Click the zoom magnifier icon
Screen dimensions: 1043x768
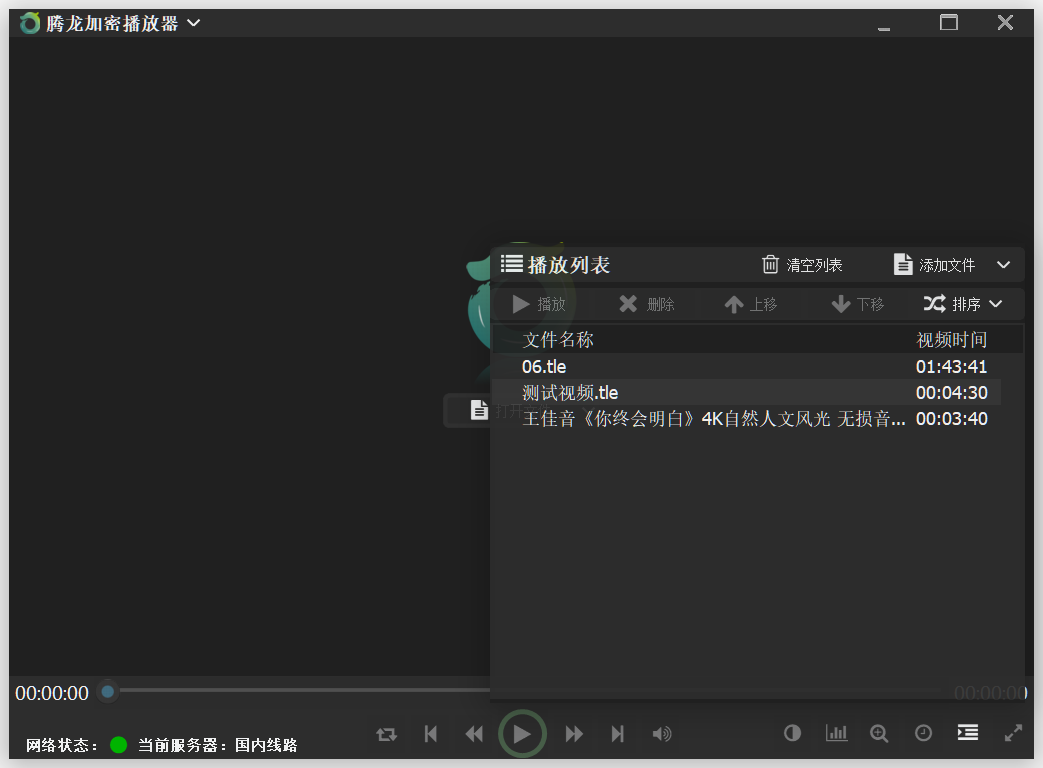coord(879,733)
